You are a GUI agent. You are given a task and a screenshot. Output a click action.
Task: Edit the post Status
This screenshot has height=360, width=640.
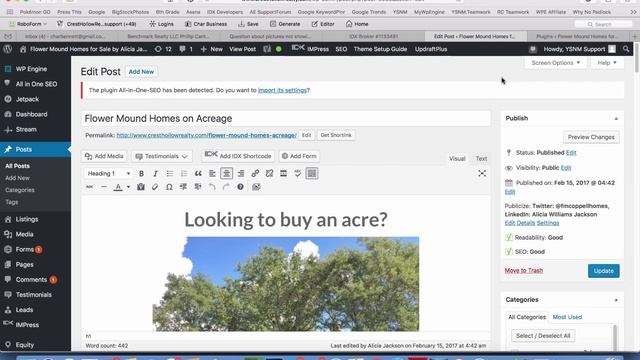[x=571, y=153]
